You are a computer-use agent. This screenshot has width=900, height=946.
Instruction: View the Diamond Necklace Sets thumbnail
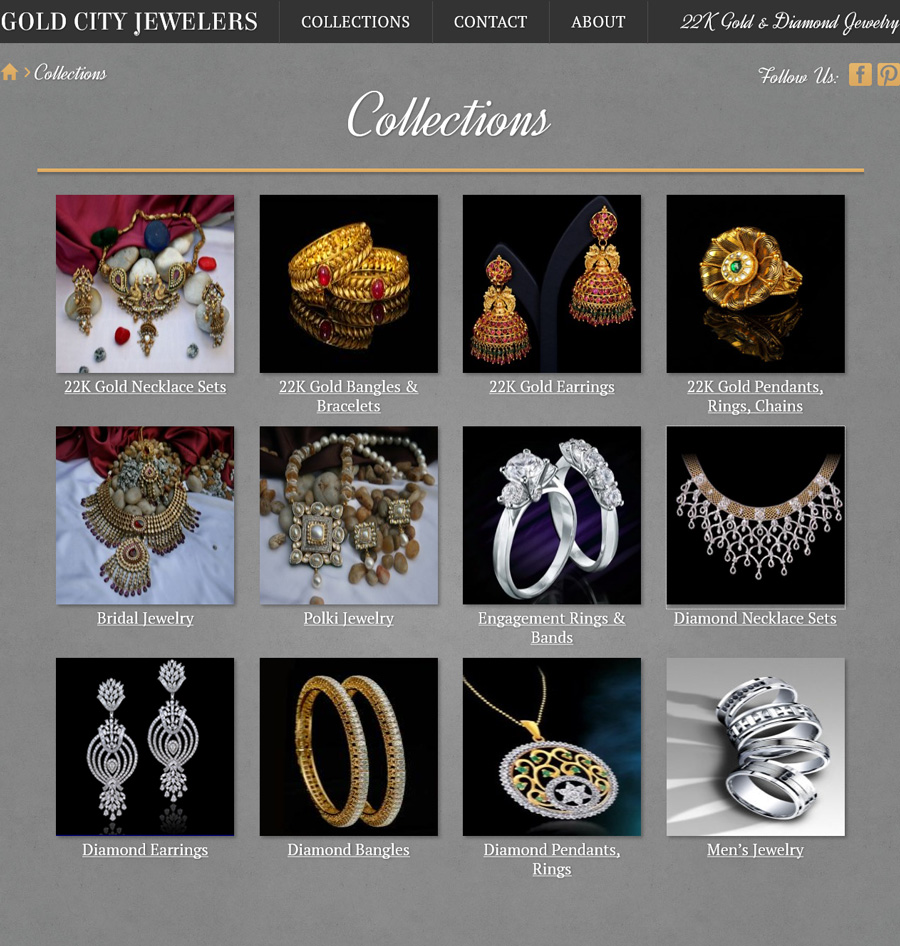pos(755,515)
